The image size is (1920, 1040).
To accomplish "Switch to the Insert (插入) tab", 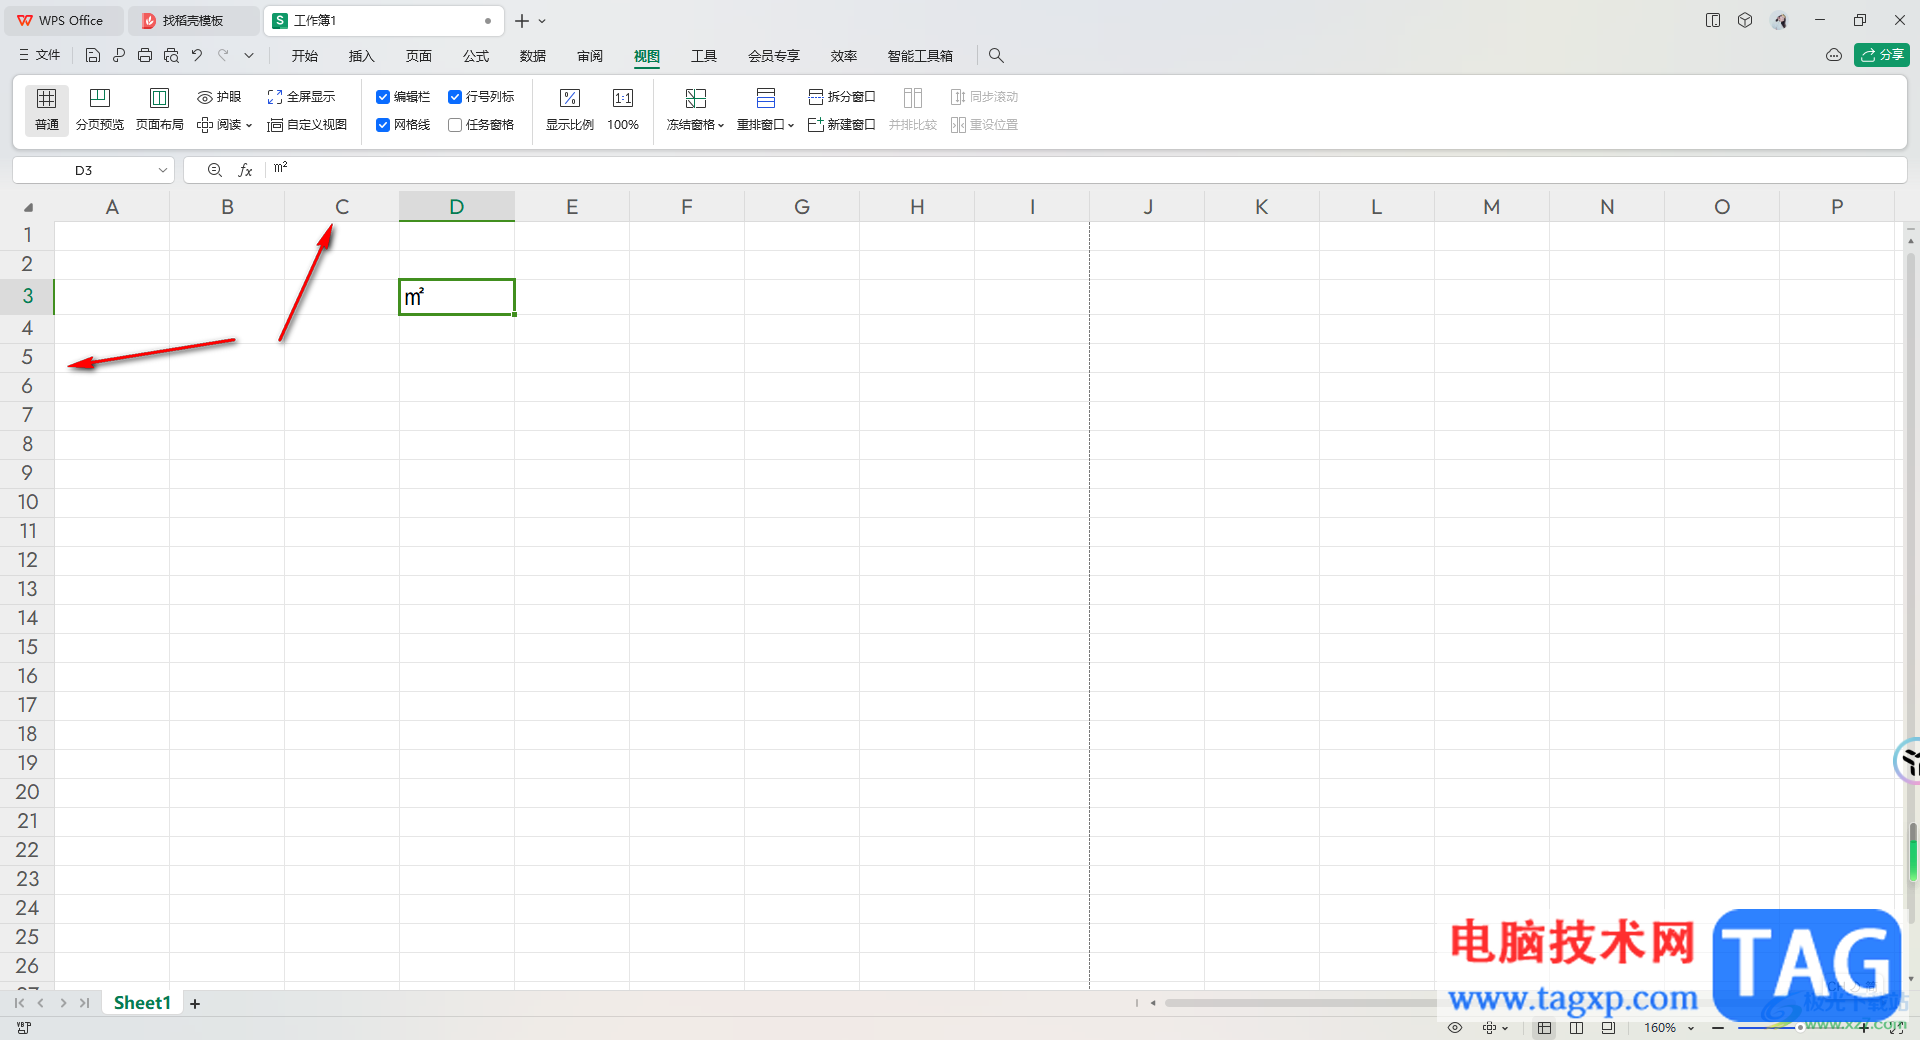I will tap(361, 56).
